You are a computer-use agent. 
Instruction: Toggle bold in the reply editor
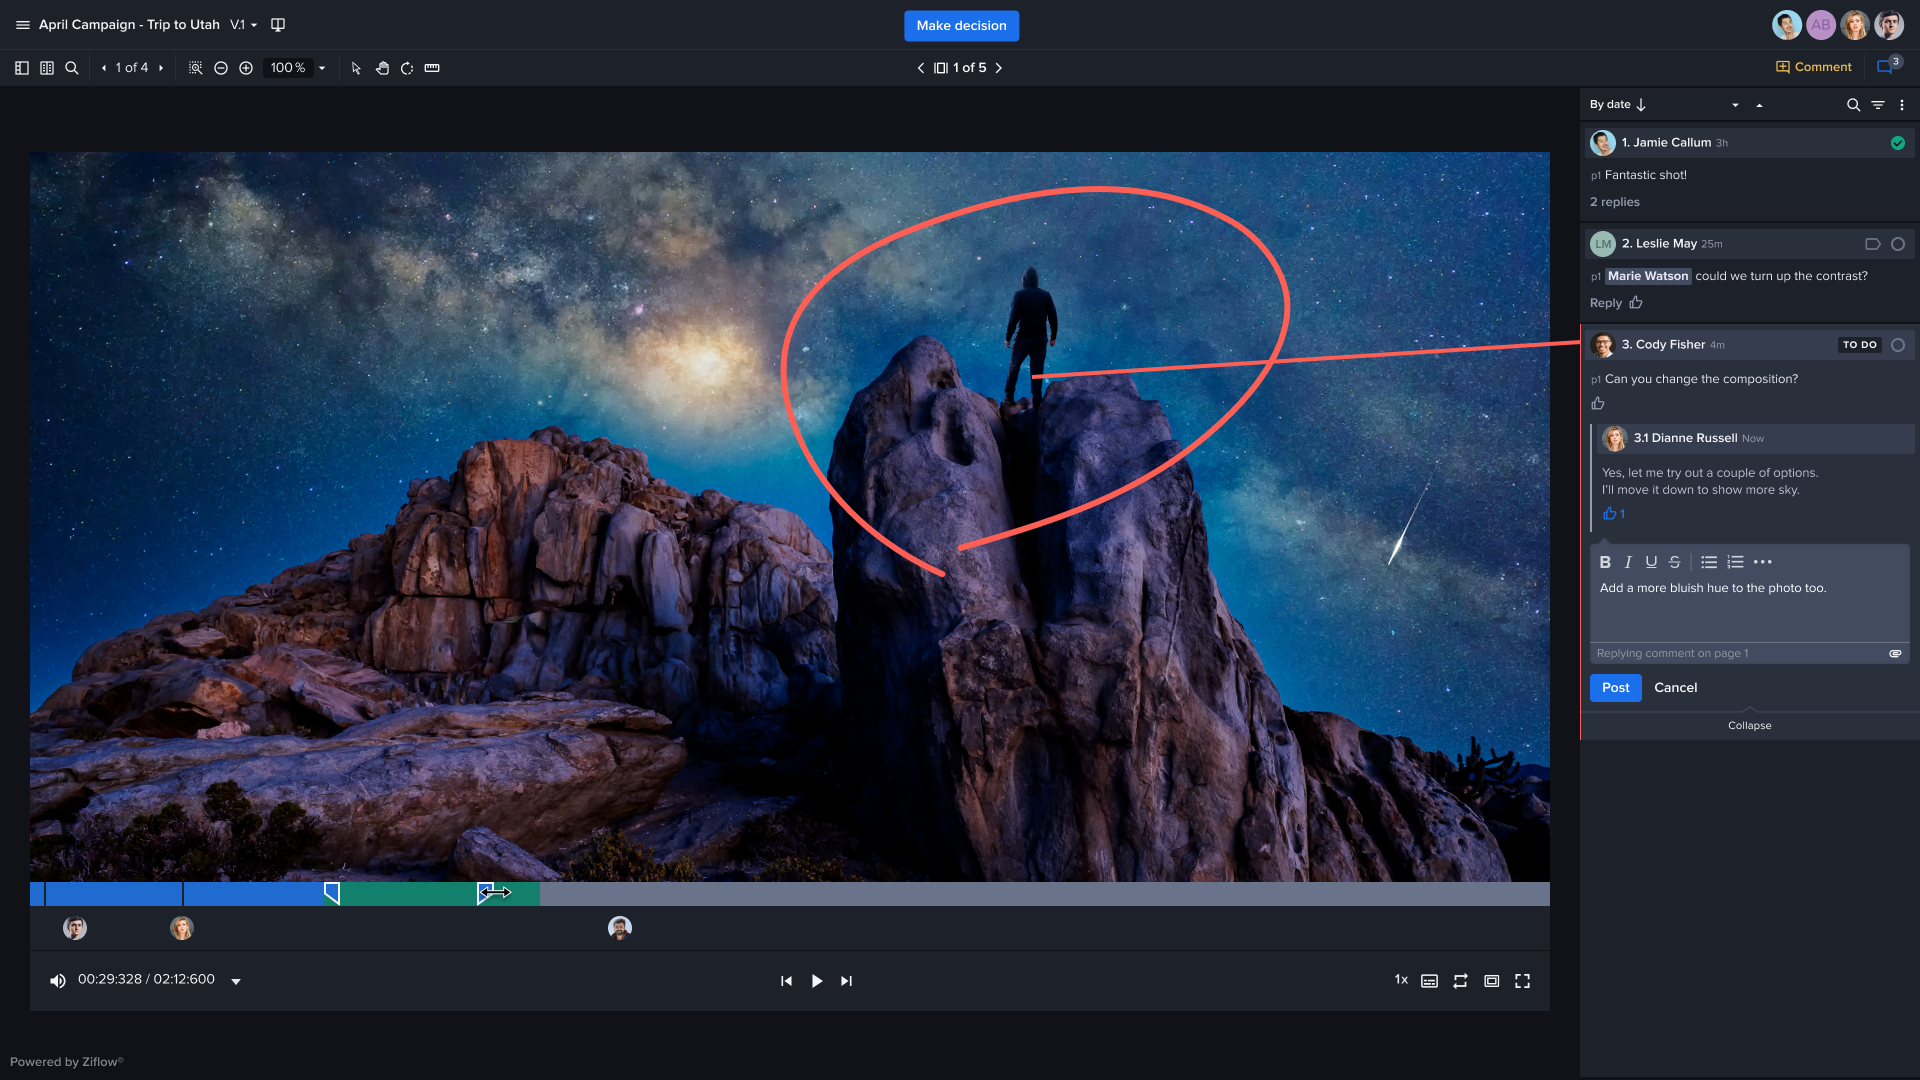coord(1605,562)
